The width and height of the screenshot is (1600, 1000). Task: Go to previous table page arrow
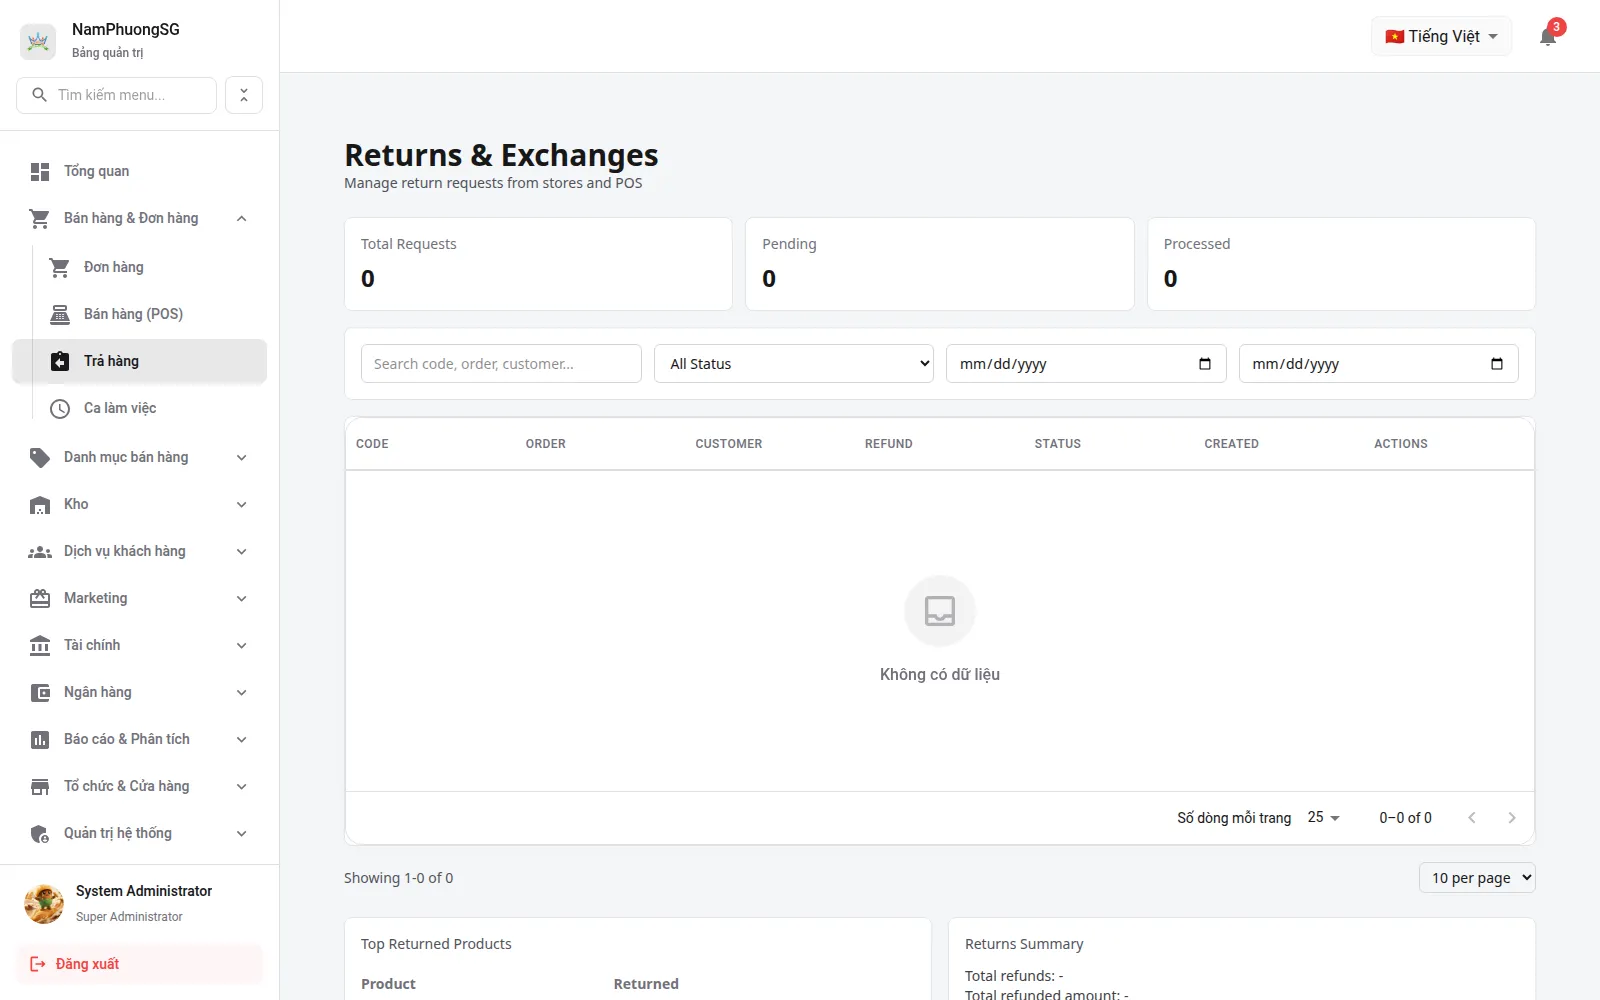point(1472,818)
